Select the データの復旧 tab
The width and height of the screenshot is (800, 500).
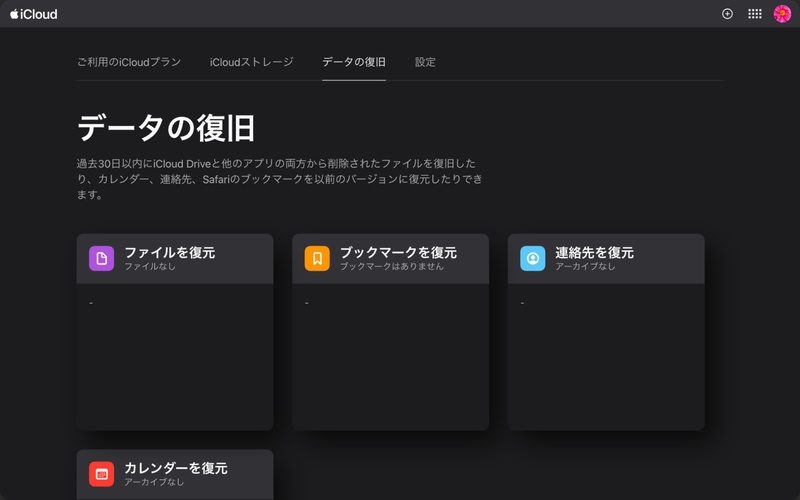(x=354, y=62)
